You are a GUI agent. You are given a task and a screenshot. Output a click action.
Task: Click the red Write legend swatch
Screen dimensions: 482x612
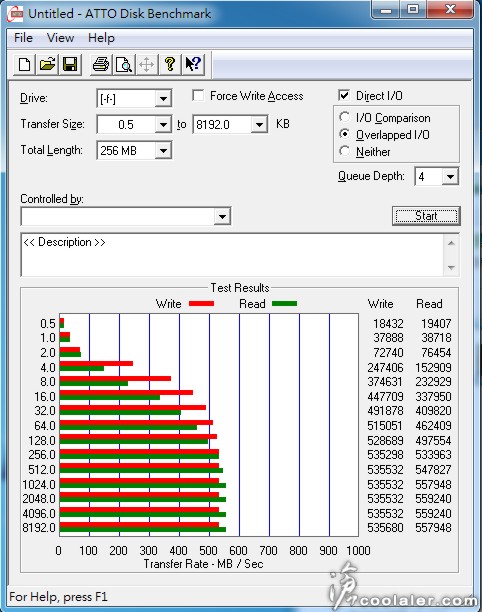[201, 304]
